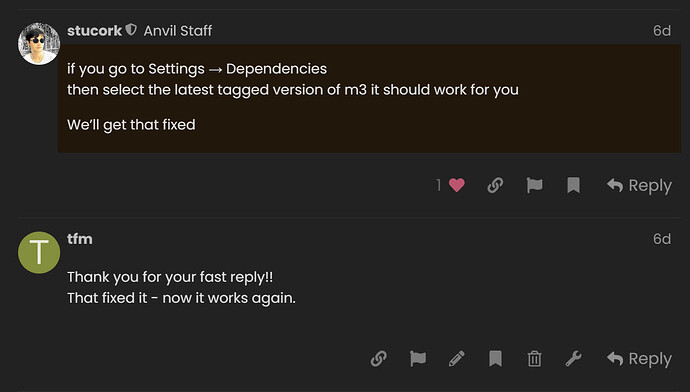Open the 6d timestamp on tfm's post

662,239
